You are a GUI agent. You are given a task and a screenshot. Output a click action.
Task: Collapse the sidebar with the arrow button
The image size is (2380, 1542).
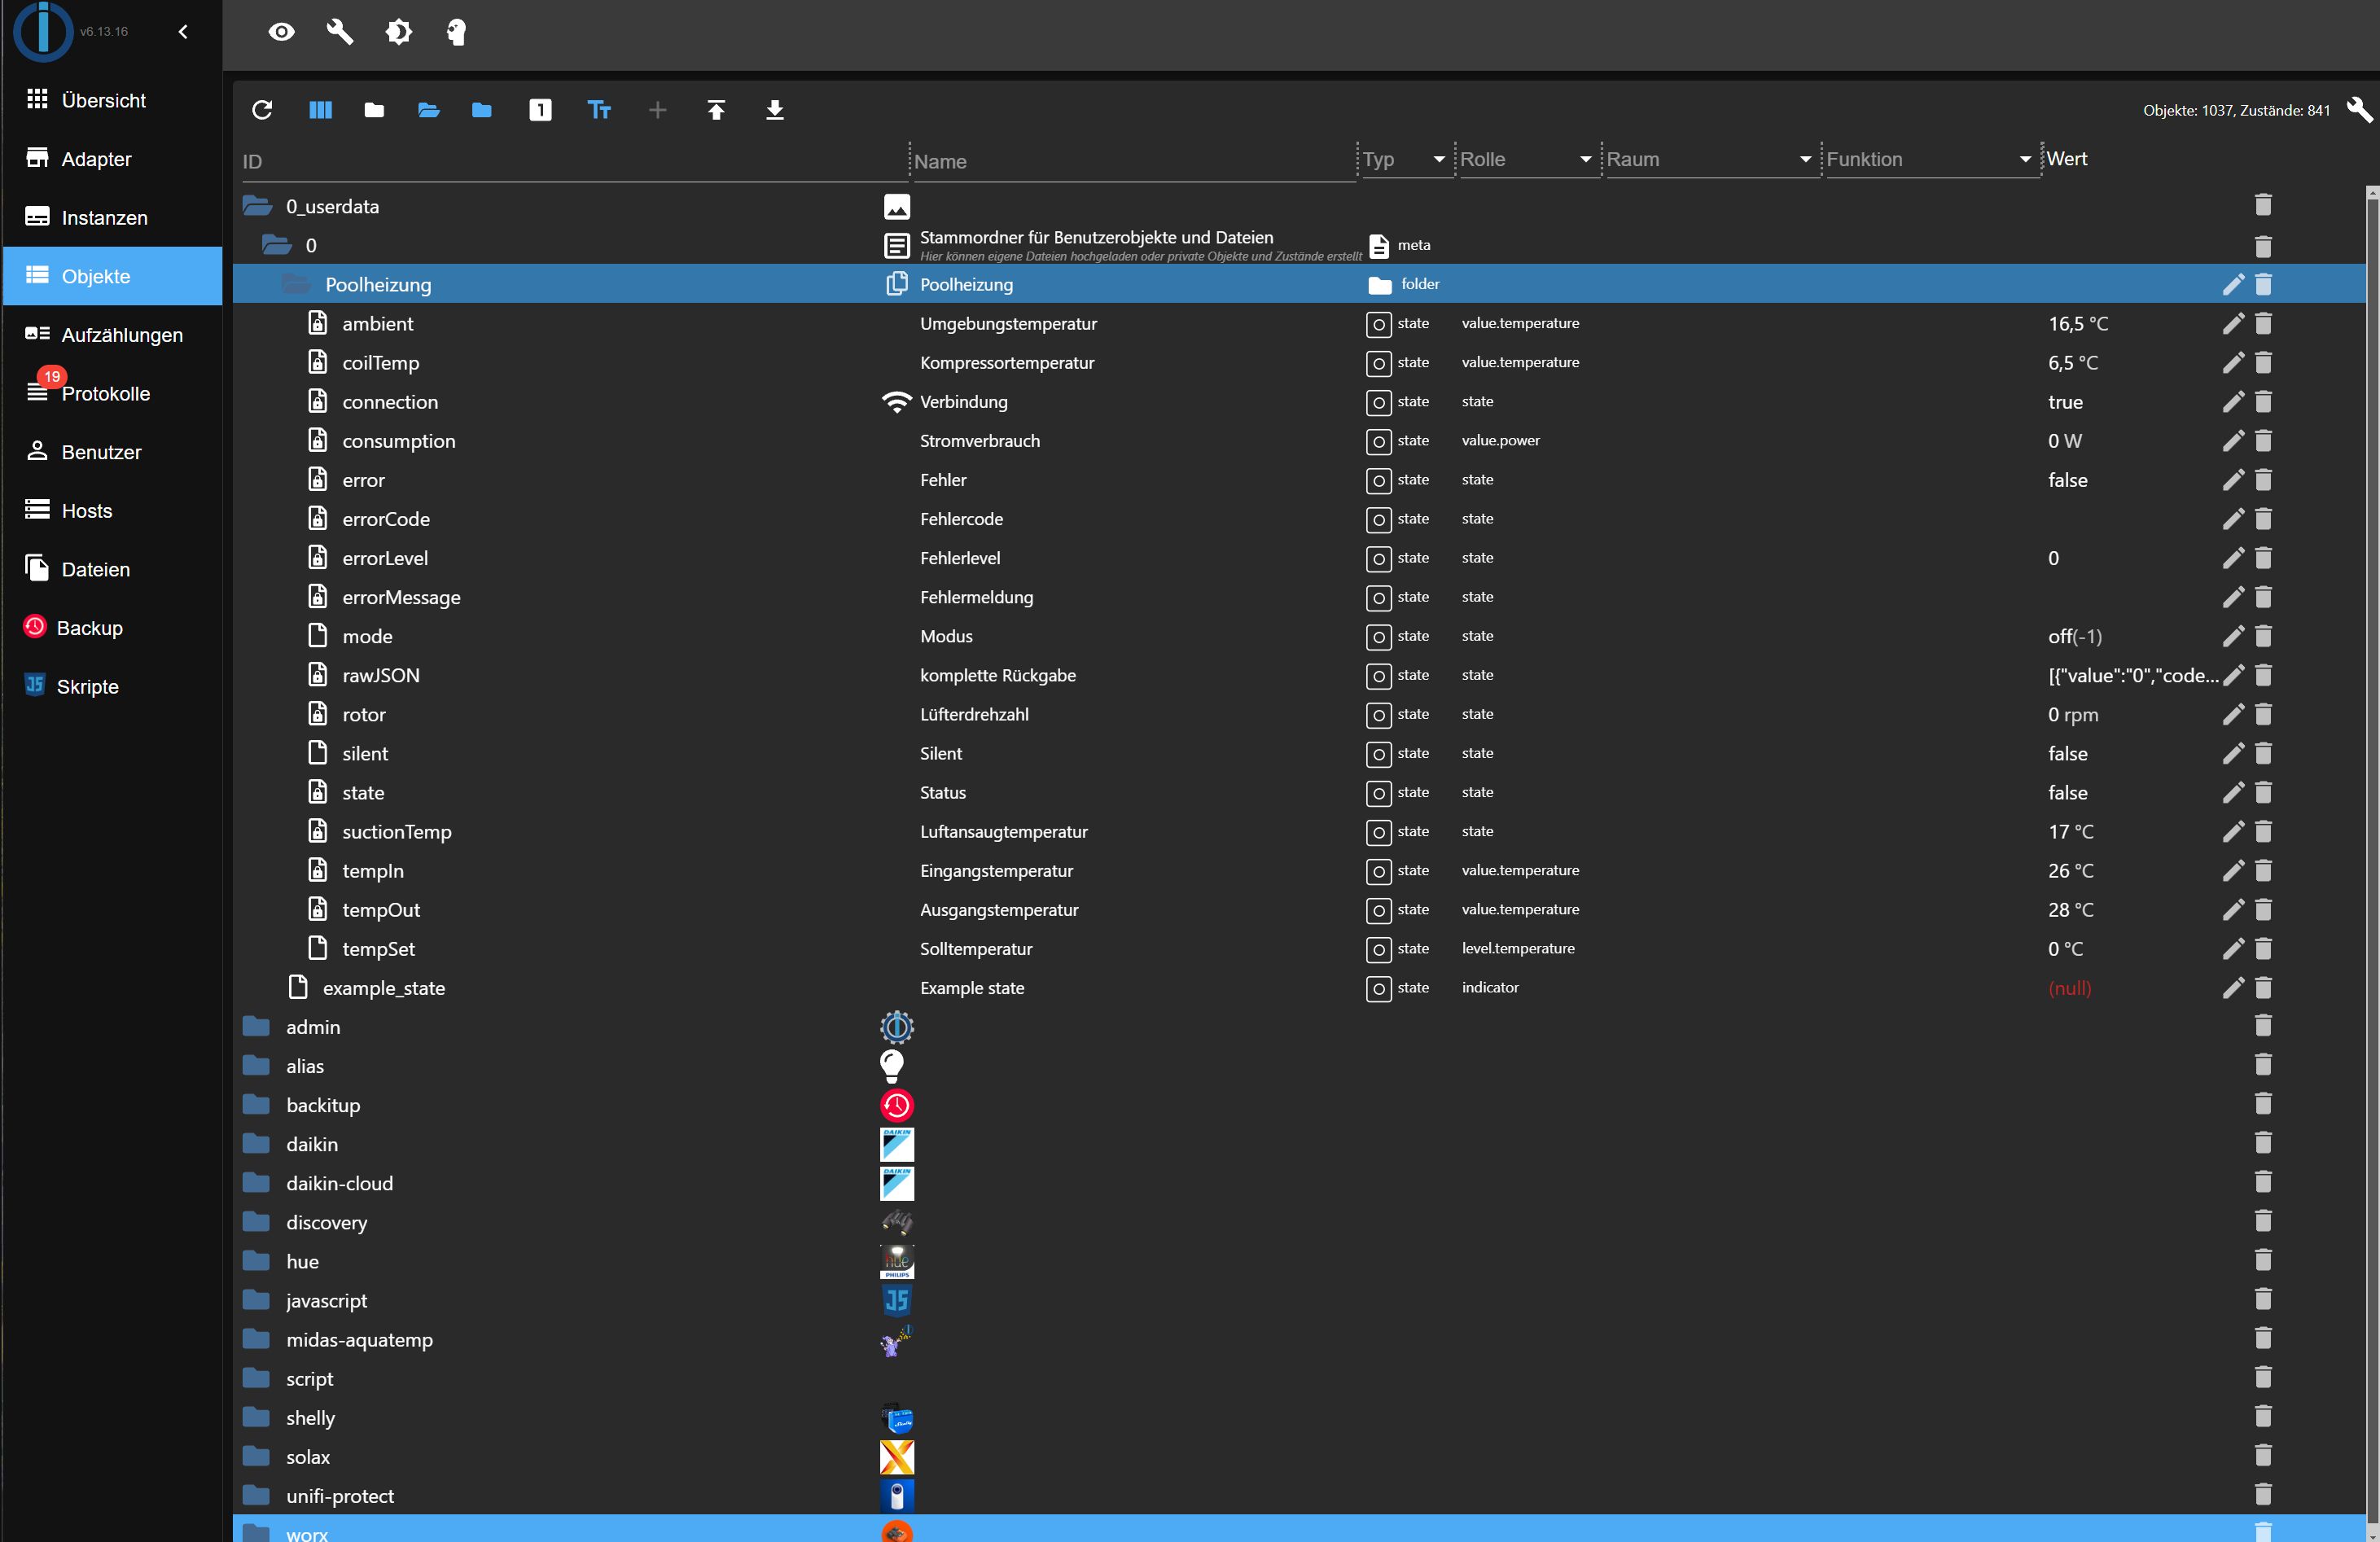[x=183, y=32]
